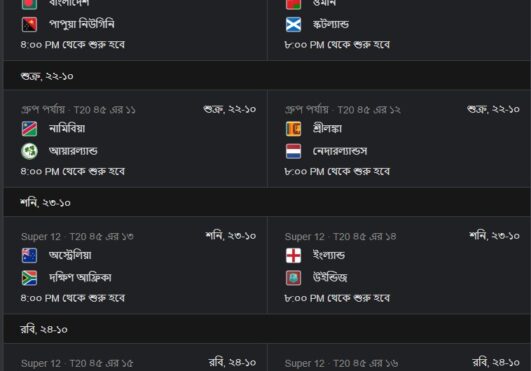The image size is (531, 371).
Task: Click the Netherlands flag icon
Action: 293,151
